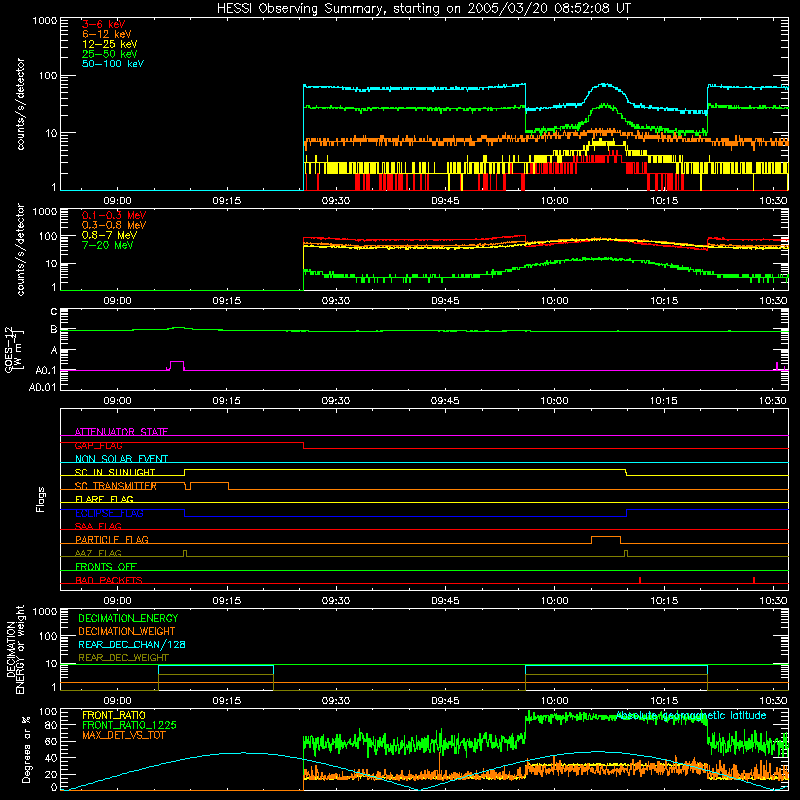800x800 pixels.
Task: Click the GOES-12 axis label
Action: coord(14,349)
